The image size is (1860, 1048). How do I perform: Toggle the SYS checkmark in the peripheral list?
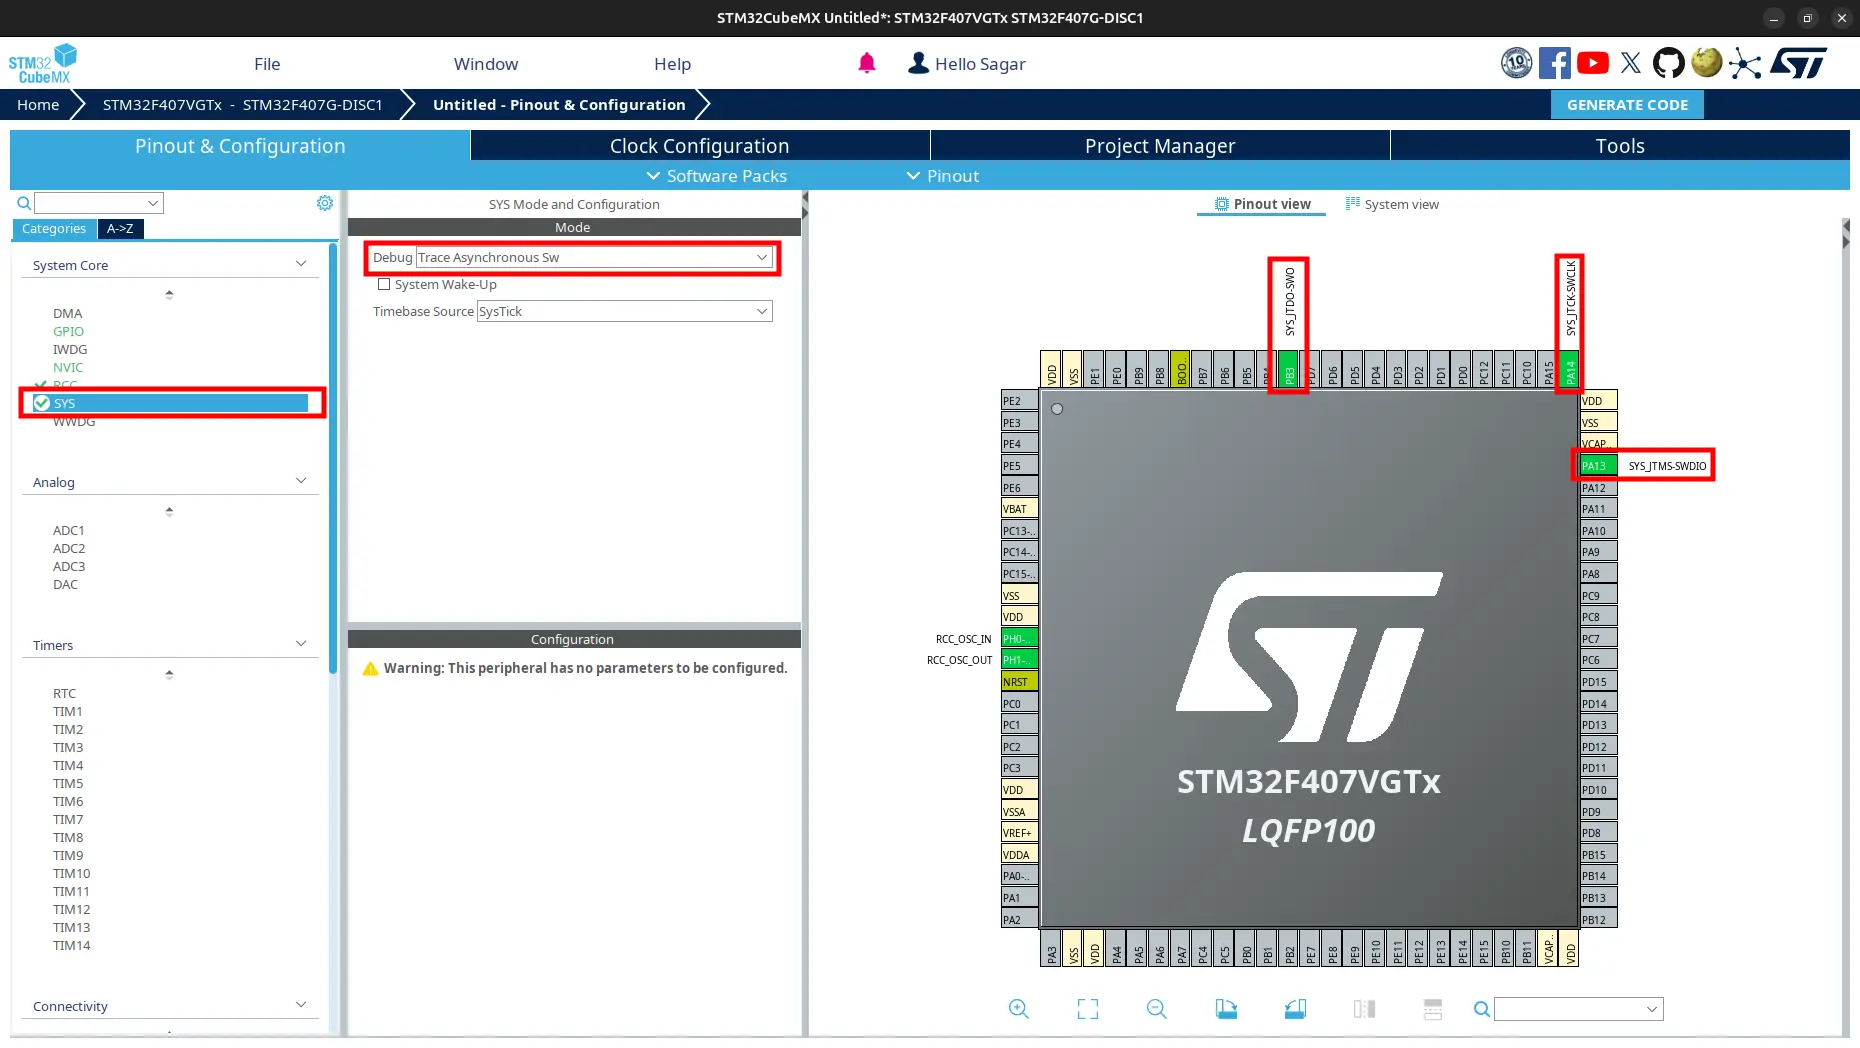pos(42,403)
